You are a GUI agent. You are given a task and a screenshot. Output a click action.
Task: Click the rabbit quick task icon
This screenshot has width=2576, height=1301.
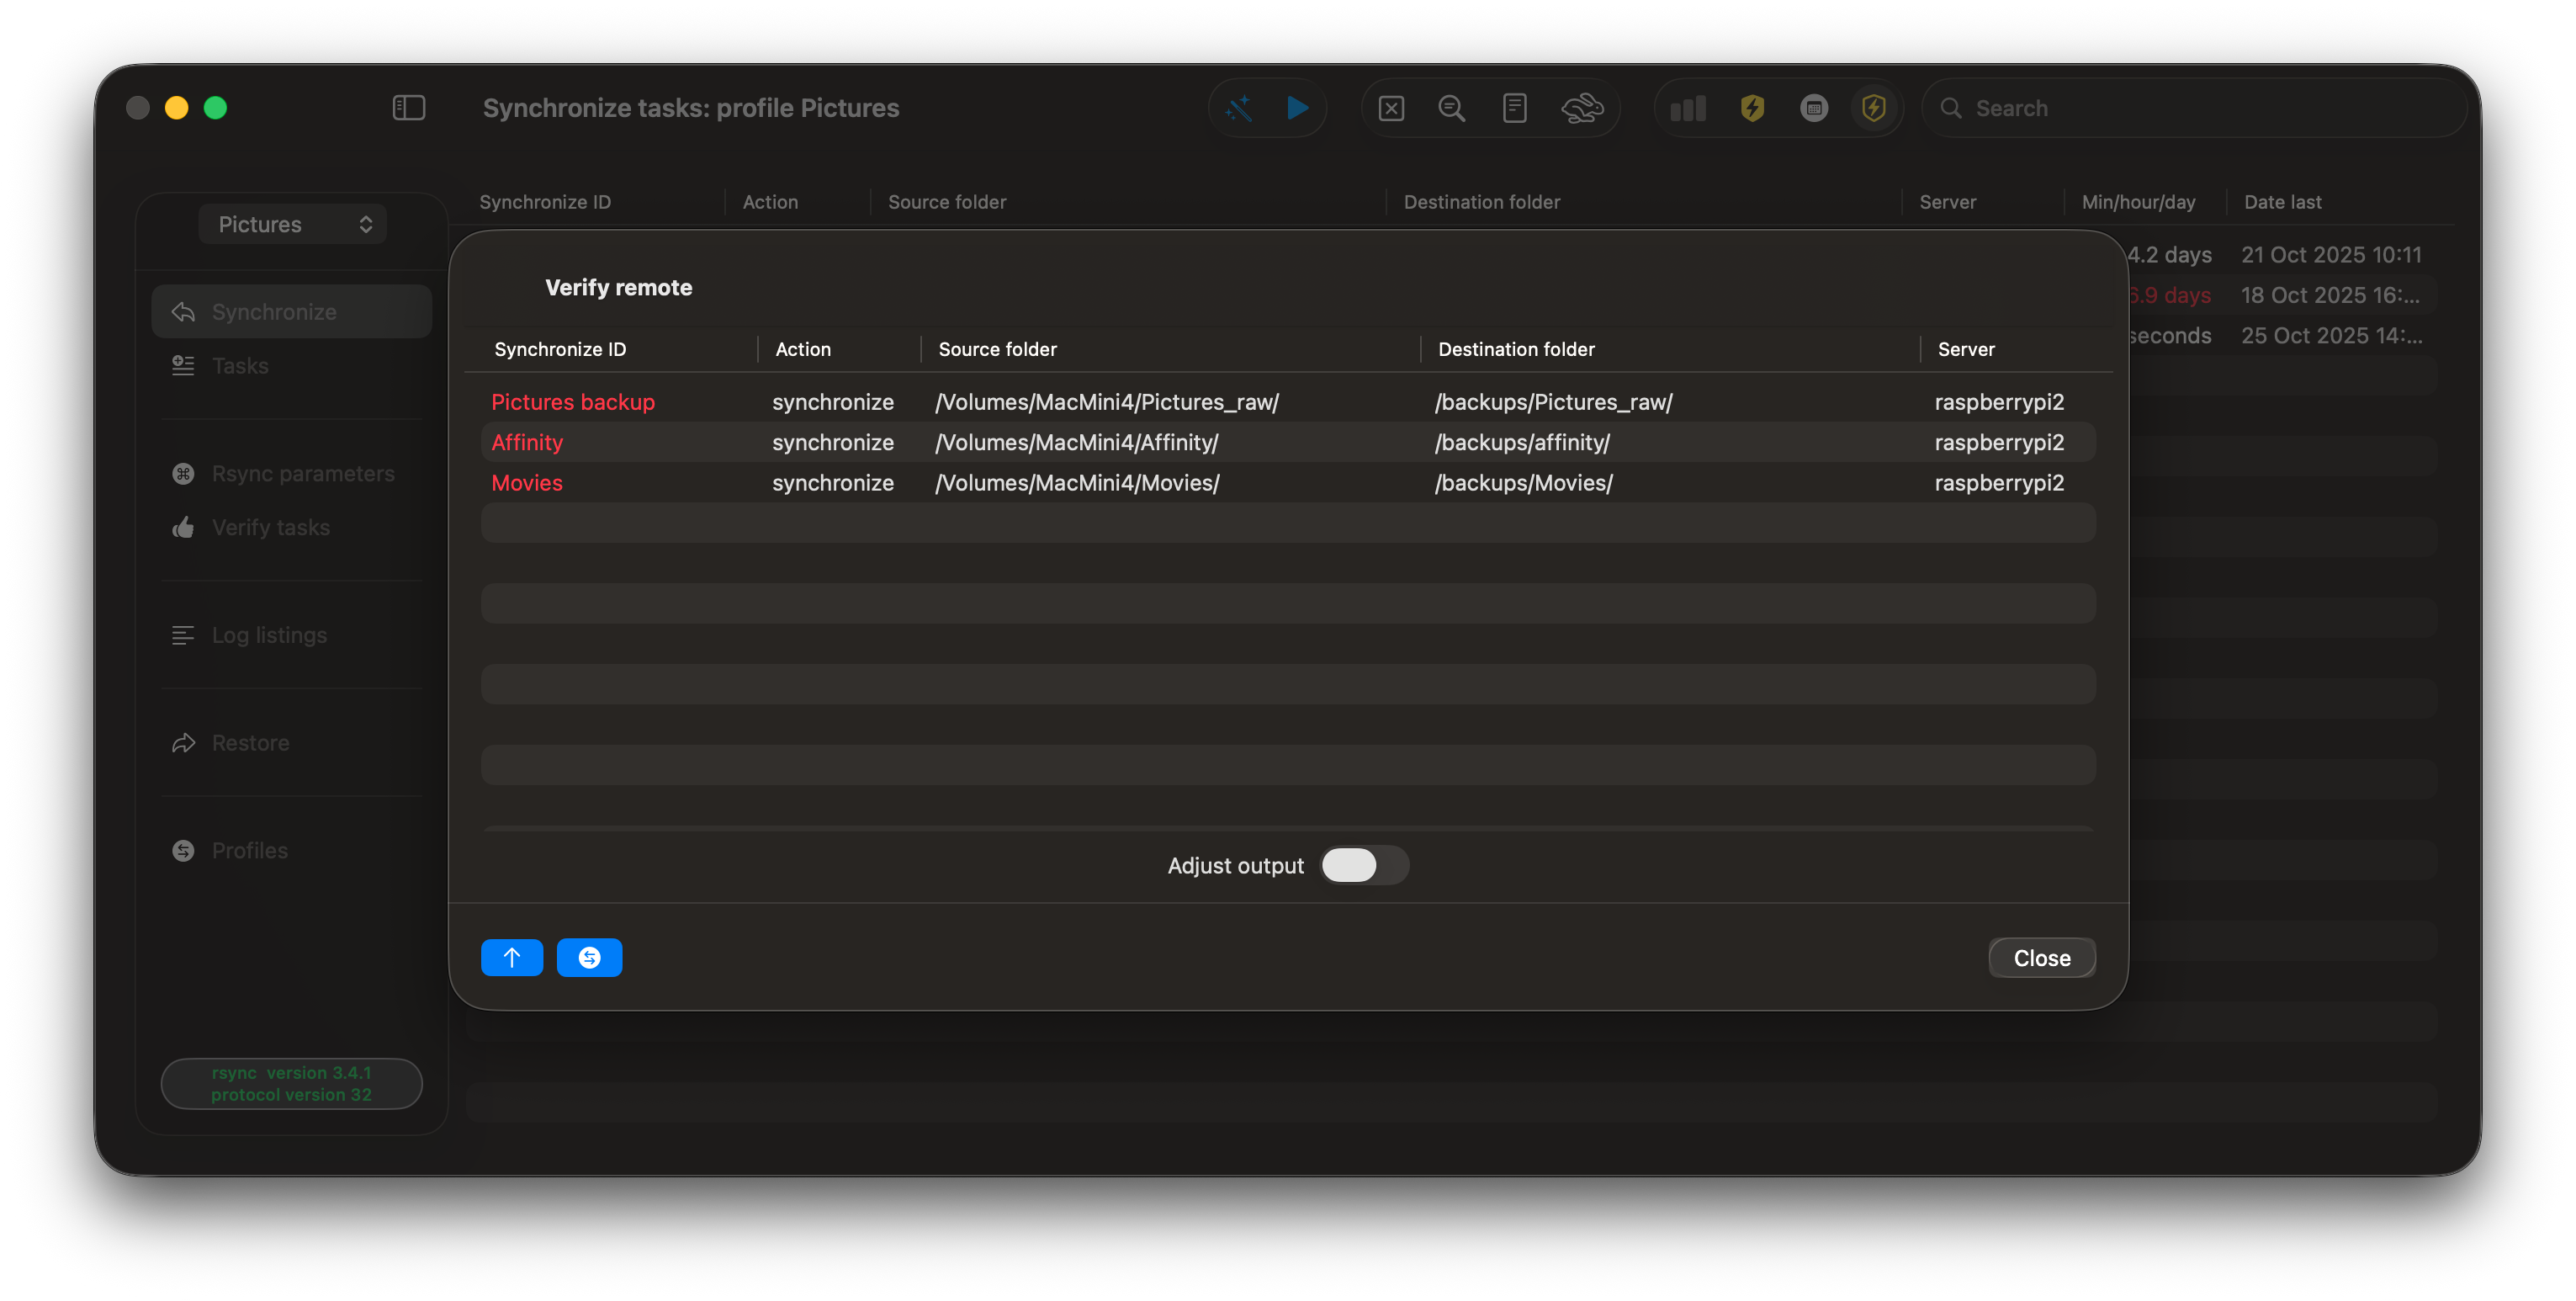point(1582,108)
